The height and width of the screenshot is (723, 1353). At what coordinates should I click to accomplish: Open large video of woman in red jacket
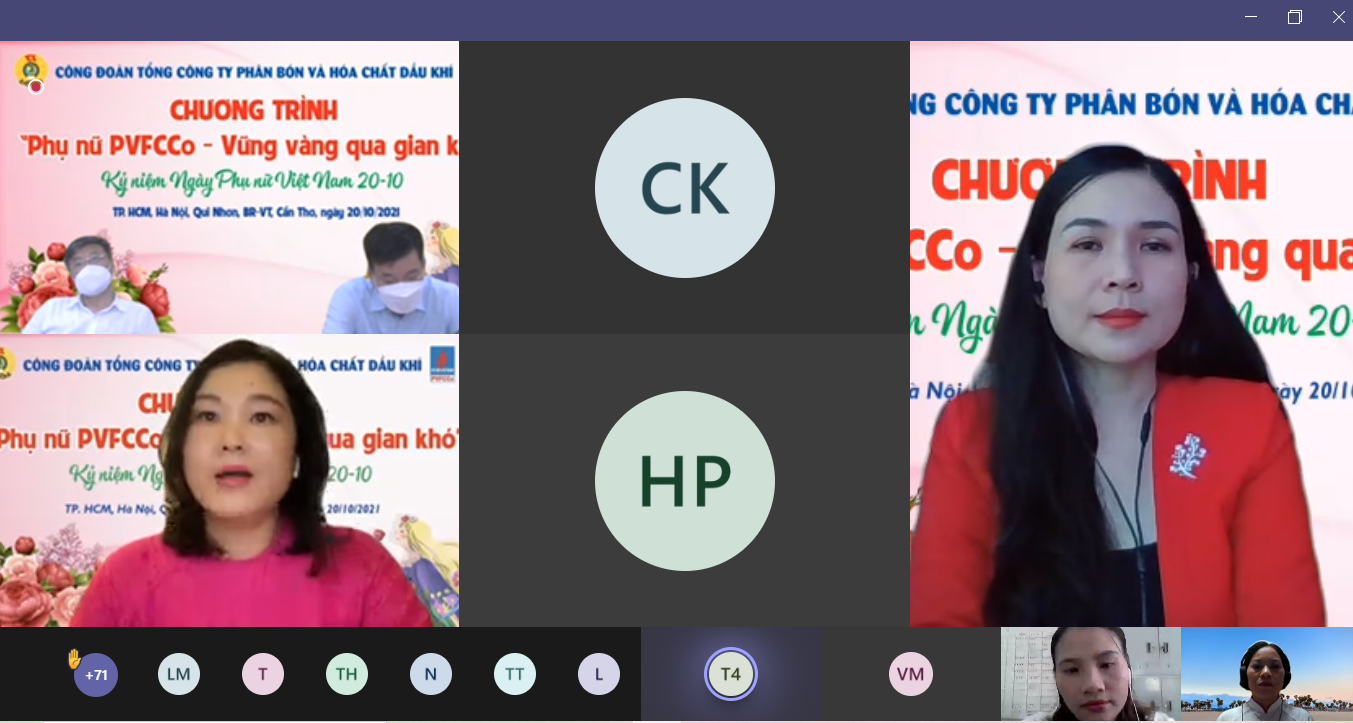coord(1131,334)
